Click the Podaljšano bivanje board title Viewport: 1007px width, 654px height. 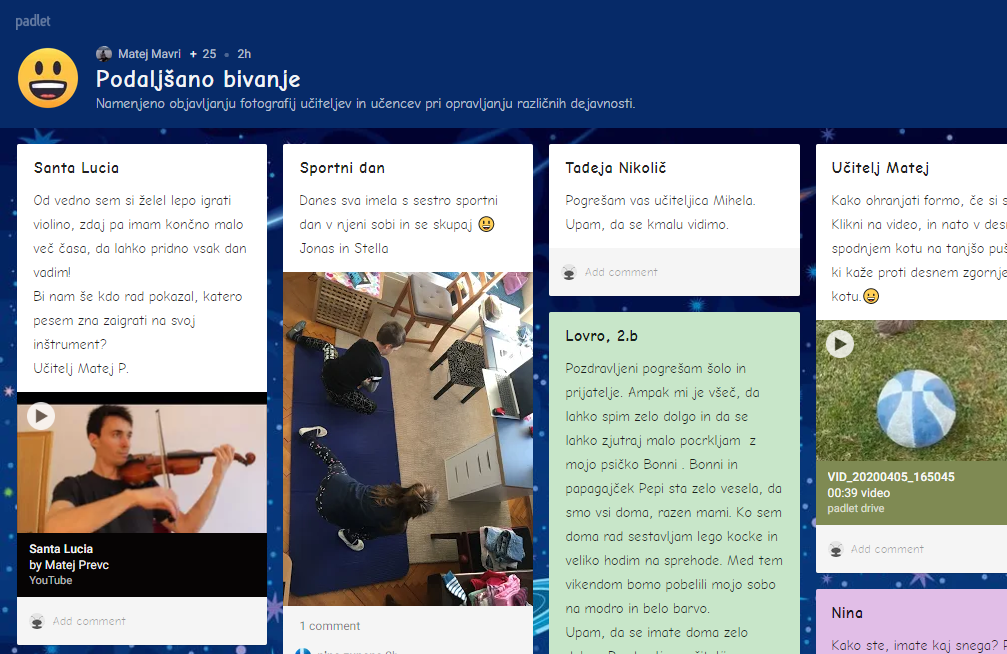click(198, 79)
